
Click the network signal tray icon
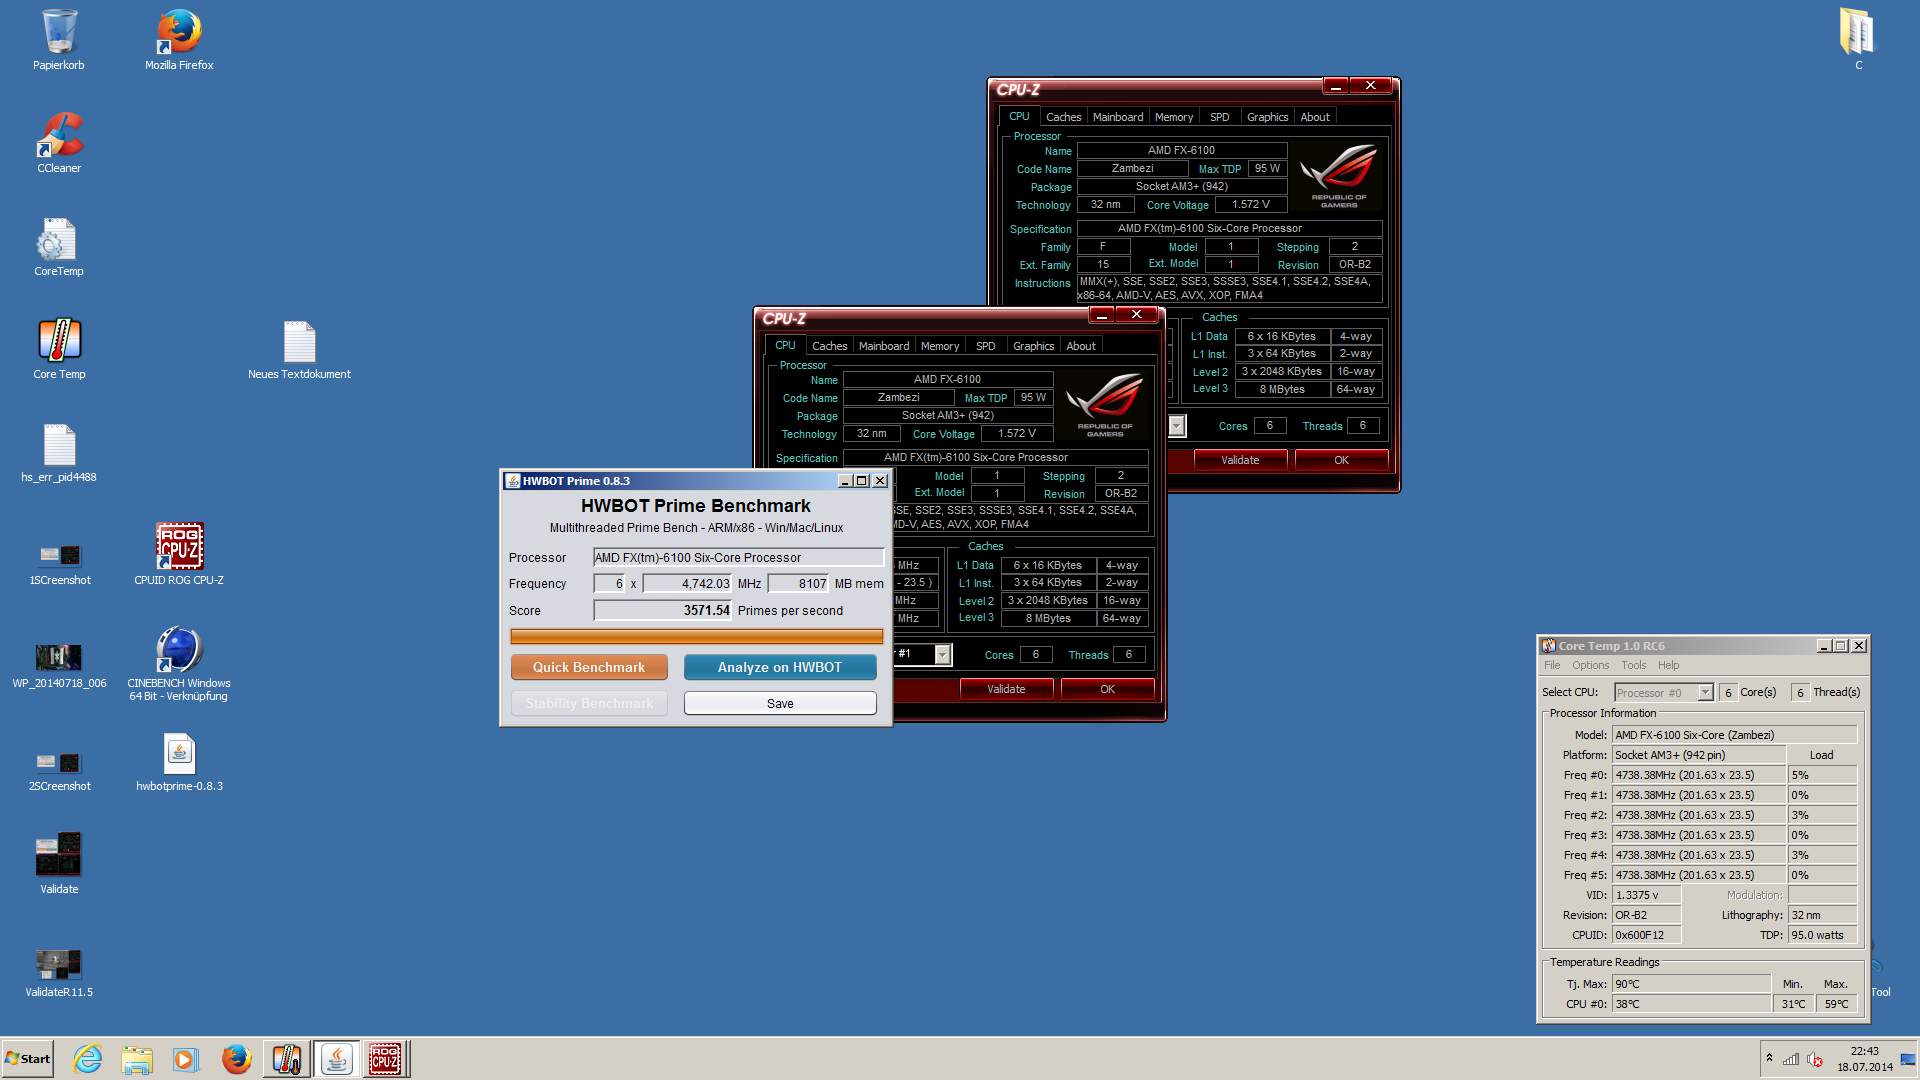[1791, 1059]
